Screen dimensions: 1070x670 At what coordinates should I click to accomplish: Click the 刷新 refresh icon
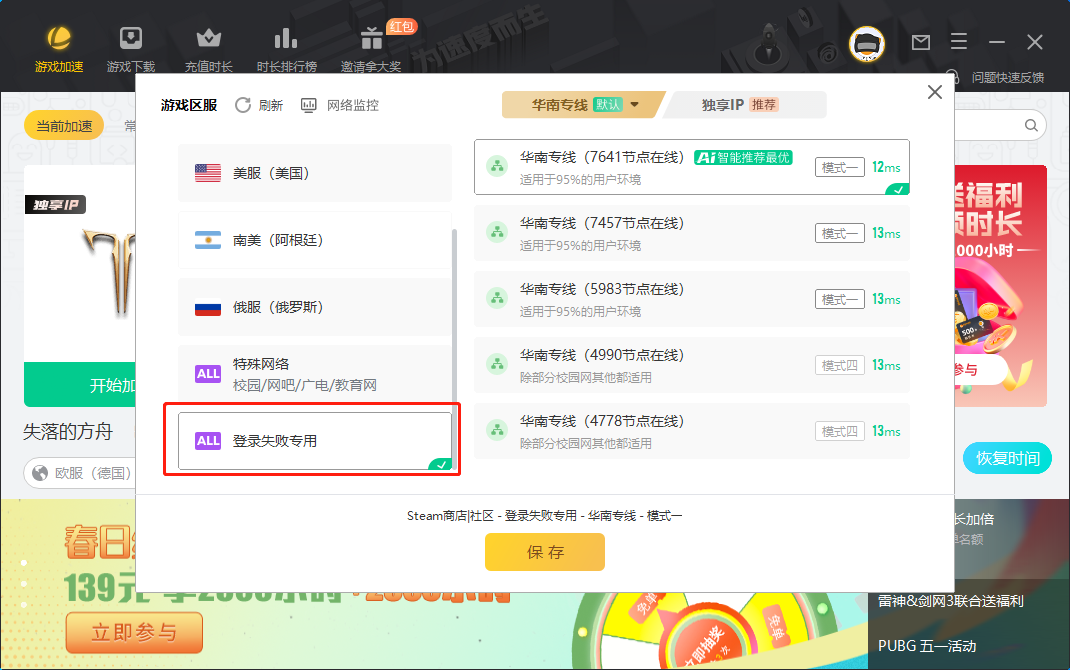tap(243, 105)
